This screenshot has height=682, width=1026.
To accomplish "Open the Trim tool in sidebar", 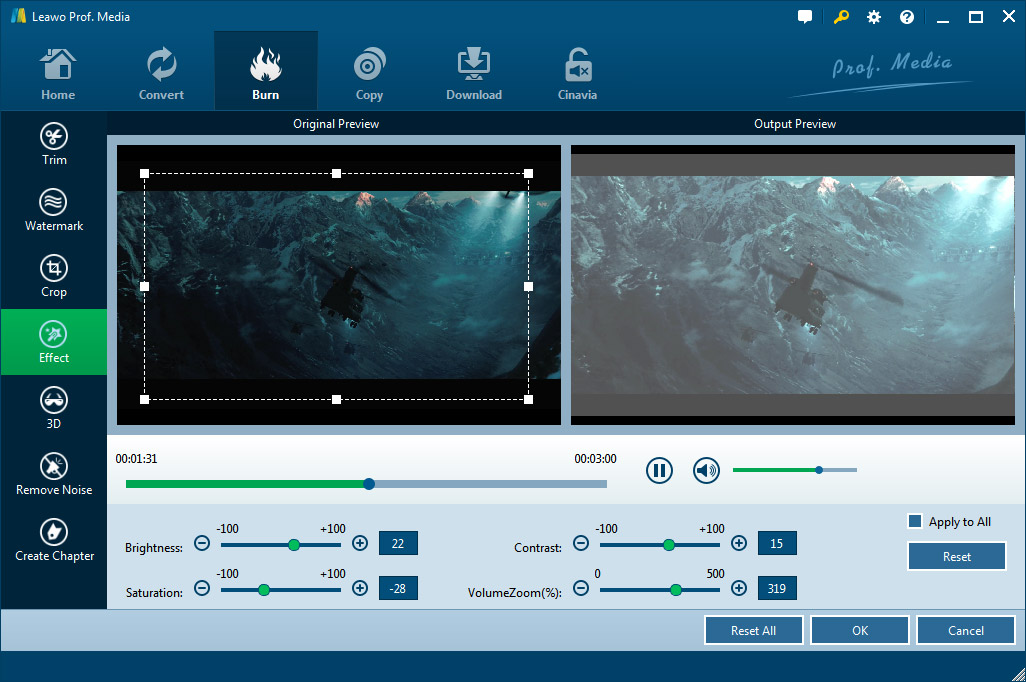I will click(x=54, y=144).
